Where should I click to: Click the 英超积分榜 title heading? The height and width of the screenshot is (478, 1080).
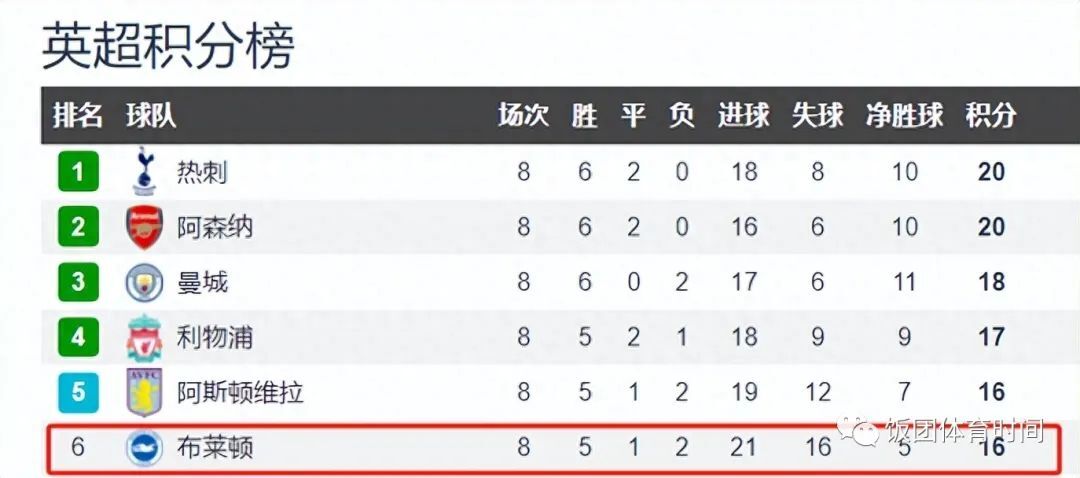pos(168,46)
